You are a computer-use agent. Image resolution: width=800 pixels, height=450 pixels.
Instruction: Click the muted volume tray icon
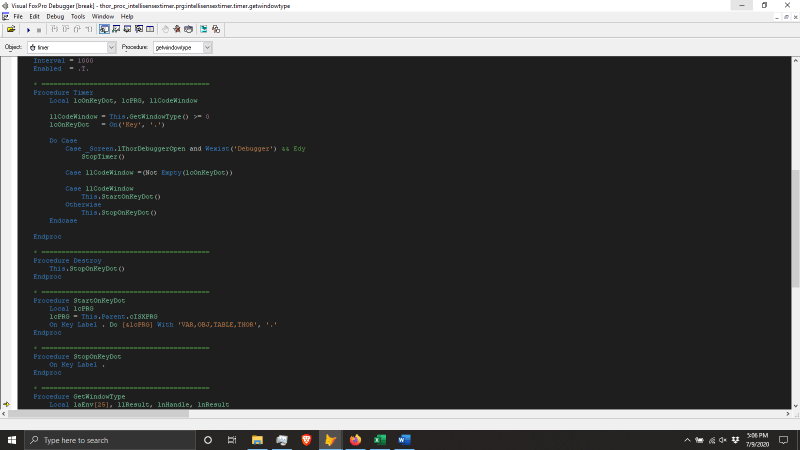point(723,440)
